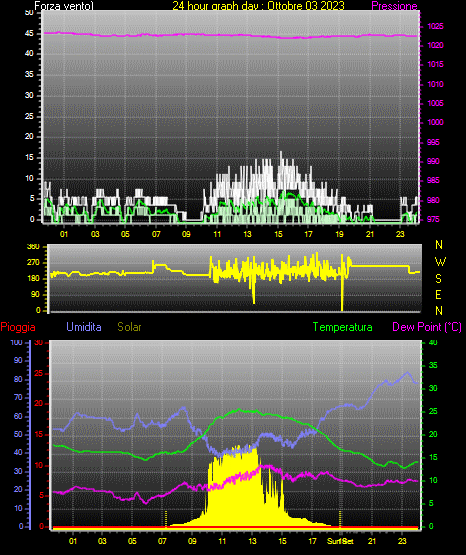The width and height of the screenshot is (466, 555).
Task: Click the green 'Temperatura' legend label
Action: (x=343, y=327)
